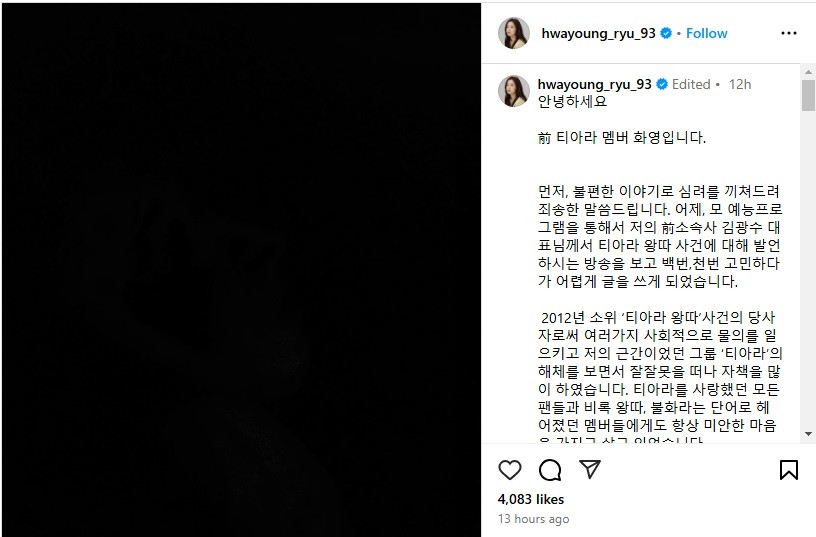The height and width of the screenshot is (537, 816).
Task: Click hwayoung_ryu_93 username above caption
Action: (x=594, y=84)
